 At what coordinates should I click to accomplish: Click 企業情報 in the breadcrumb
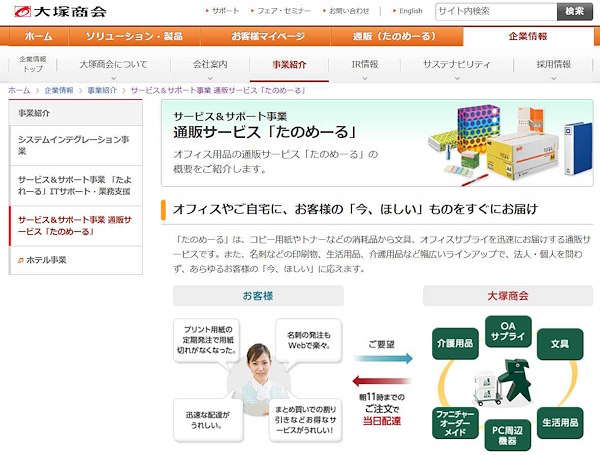tap(59, 90)
